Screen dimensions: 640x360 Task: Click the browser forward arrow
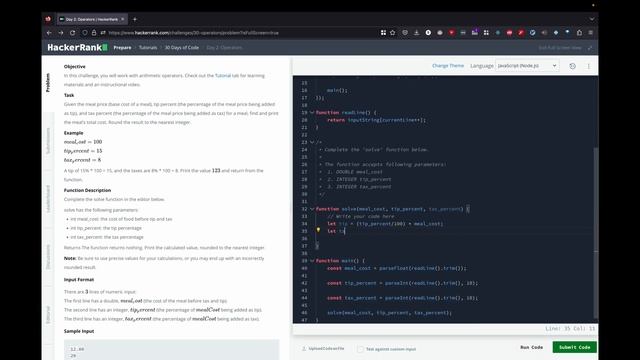[x=61, y=33]
